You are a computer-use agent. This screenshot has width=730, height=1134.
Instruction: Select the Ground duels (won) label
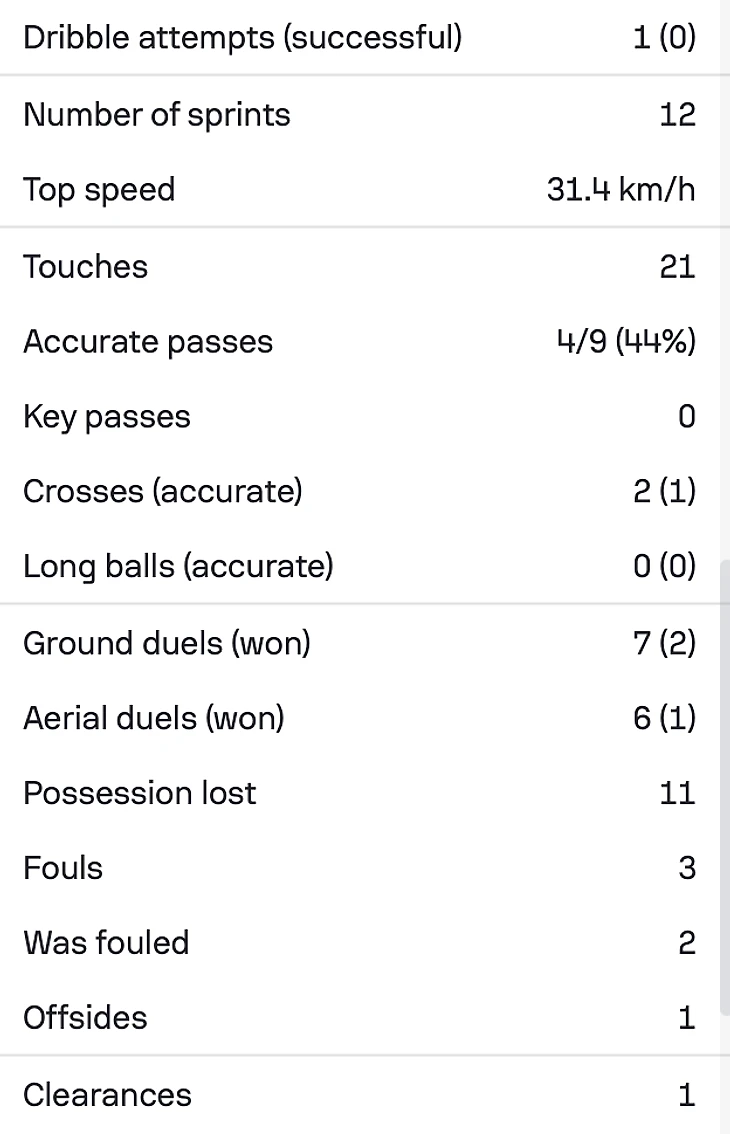pos(167,643)
